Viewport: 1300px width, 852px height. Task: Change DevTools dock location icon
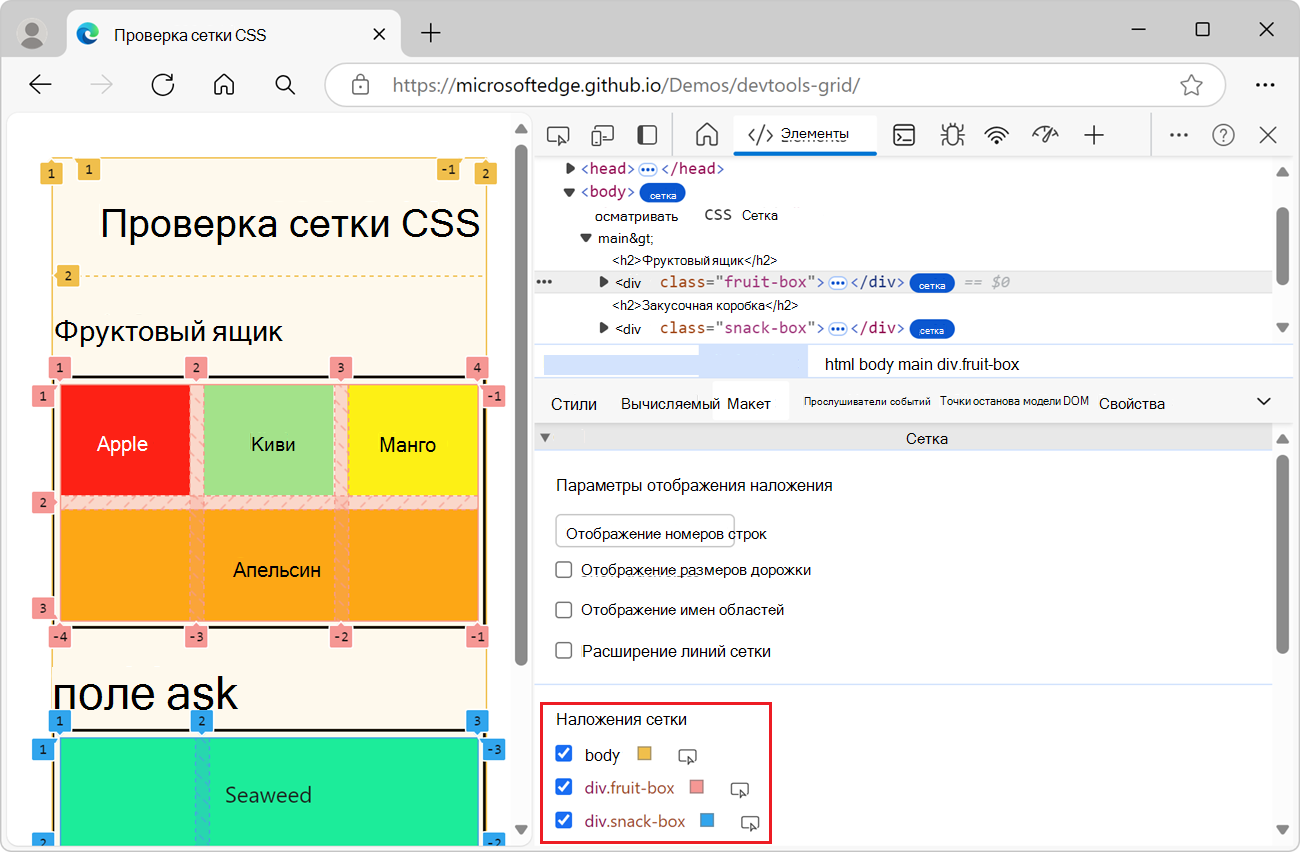pos(646,134)
